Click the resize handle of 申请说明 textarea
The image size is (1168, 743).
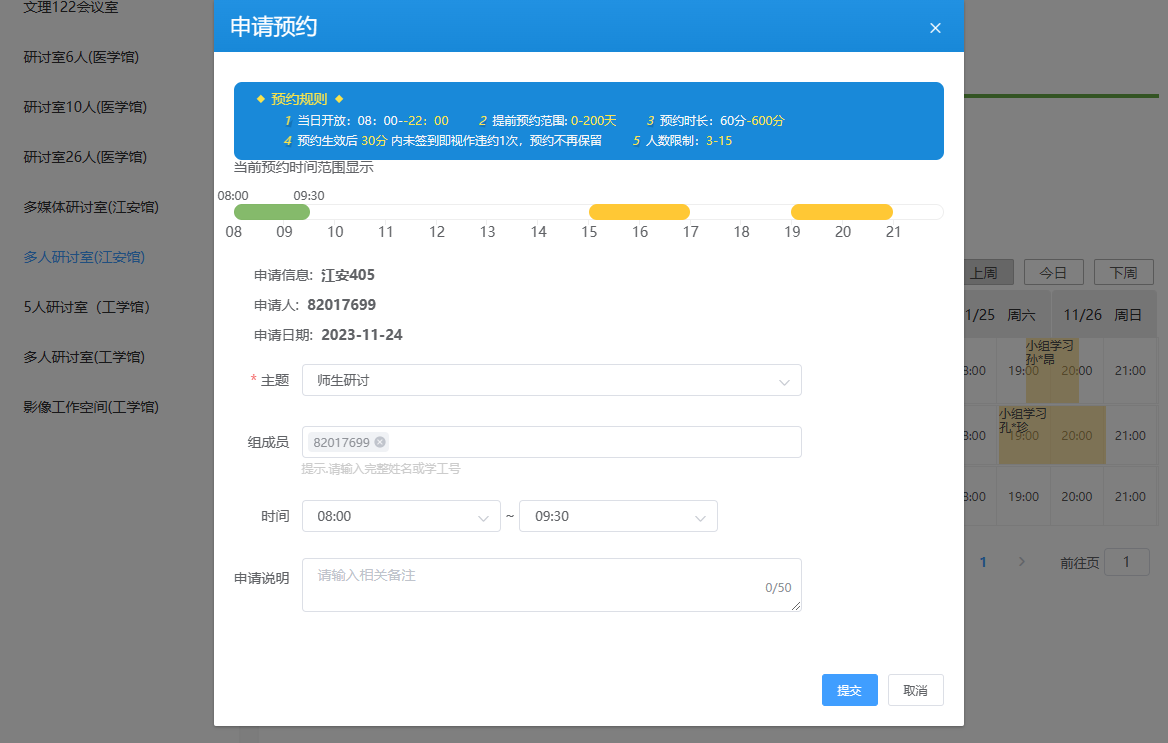pos(796,607)
